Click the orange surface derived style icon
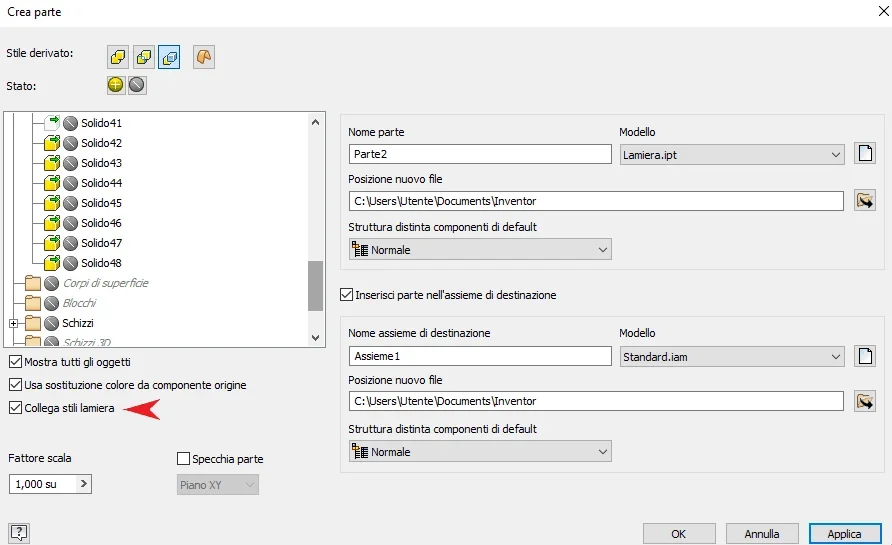 point(204,57)
